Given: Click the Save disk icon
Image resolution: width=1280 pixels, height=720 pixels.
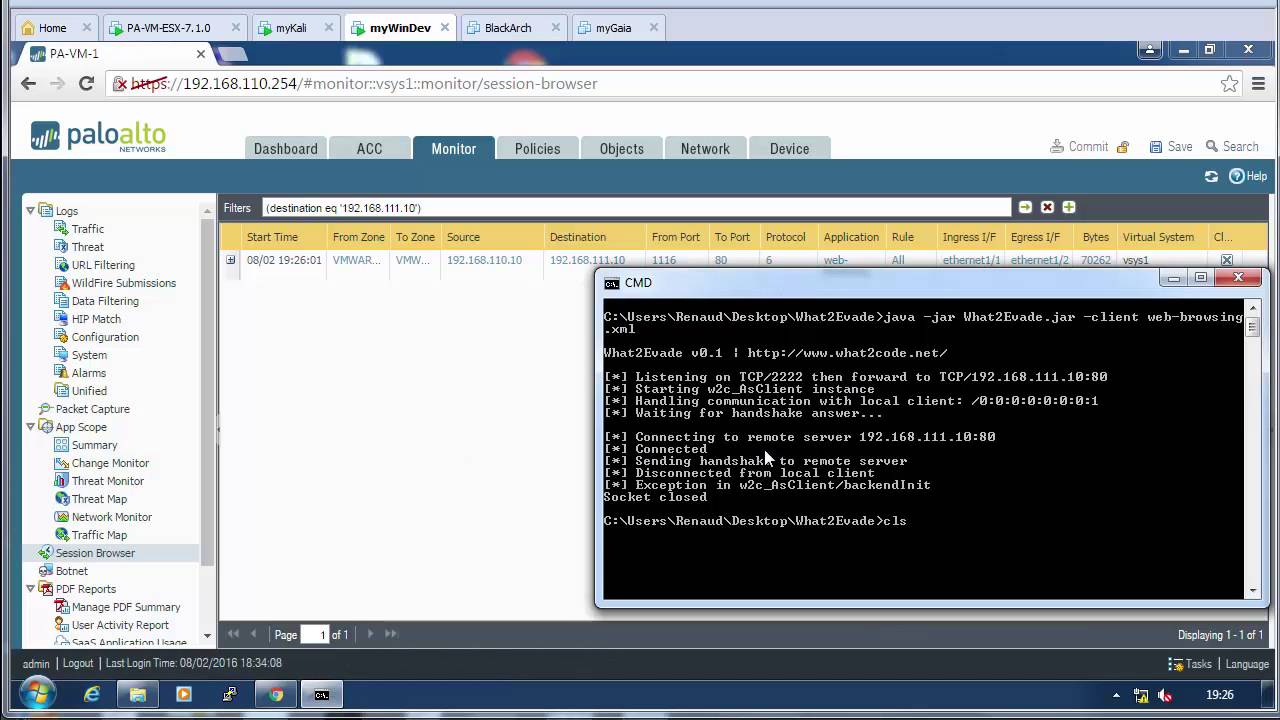Looking at the screenshot, I should pos(1156,147).
